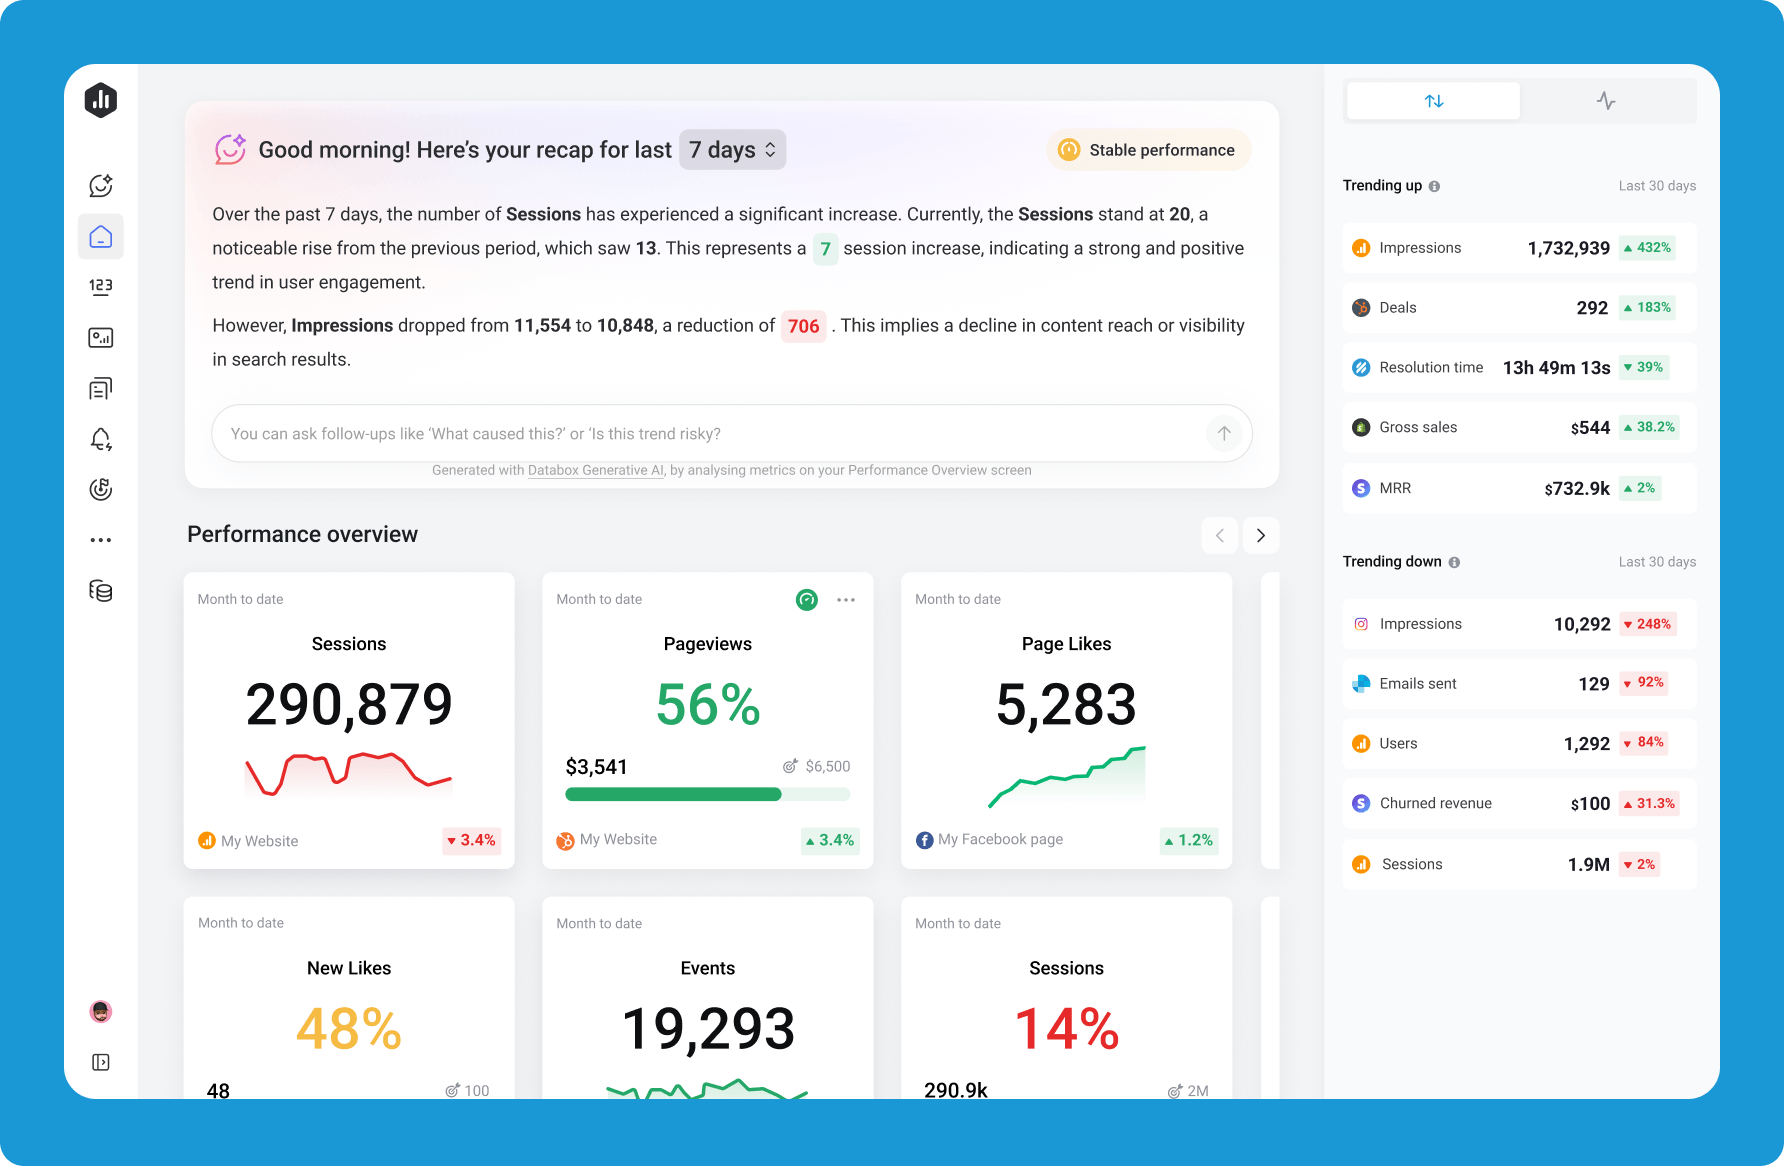1784x1166 pixels.
Task: Show next Performance overview cards
Action: (1260, 535)
